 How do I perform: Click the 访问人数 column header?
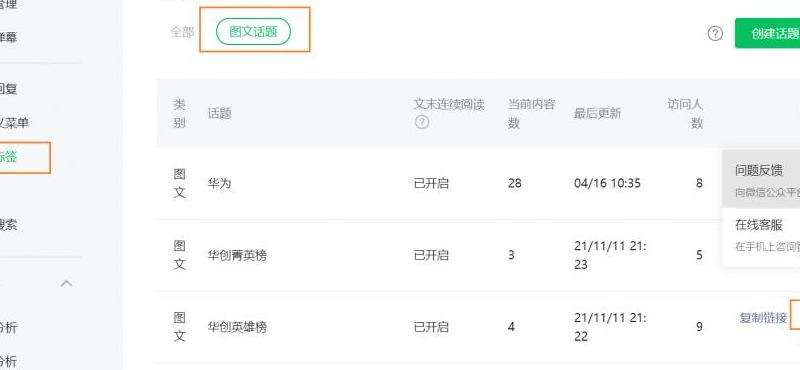685,114
